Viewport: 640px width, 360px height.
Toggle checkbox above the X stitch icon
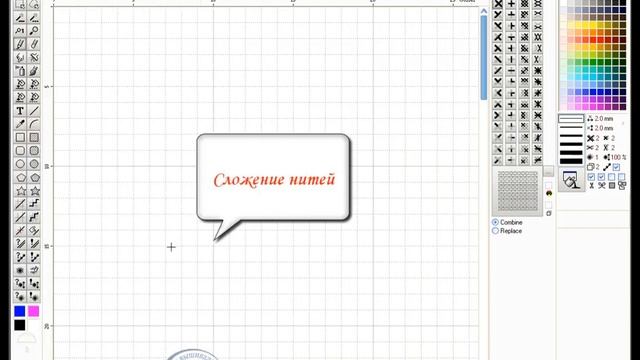click(x=591, y=177)
